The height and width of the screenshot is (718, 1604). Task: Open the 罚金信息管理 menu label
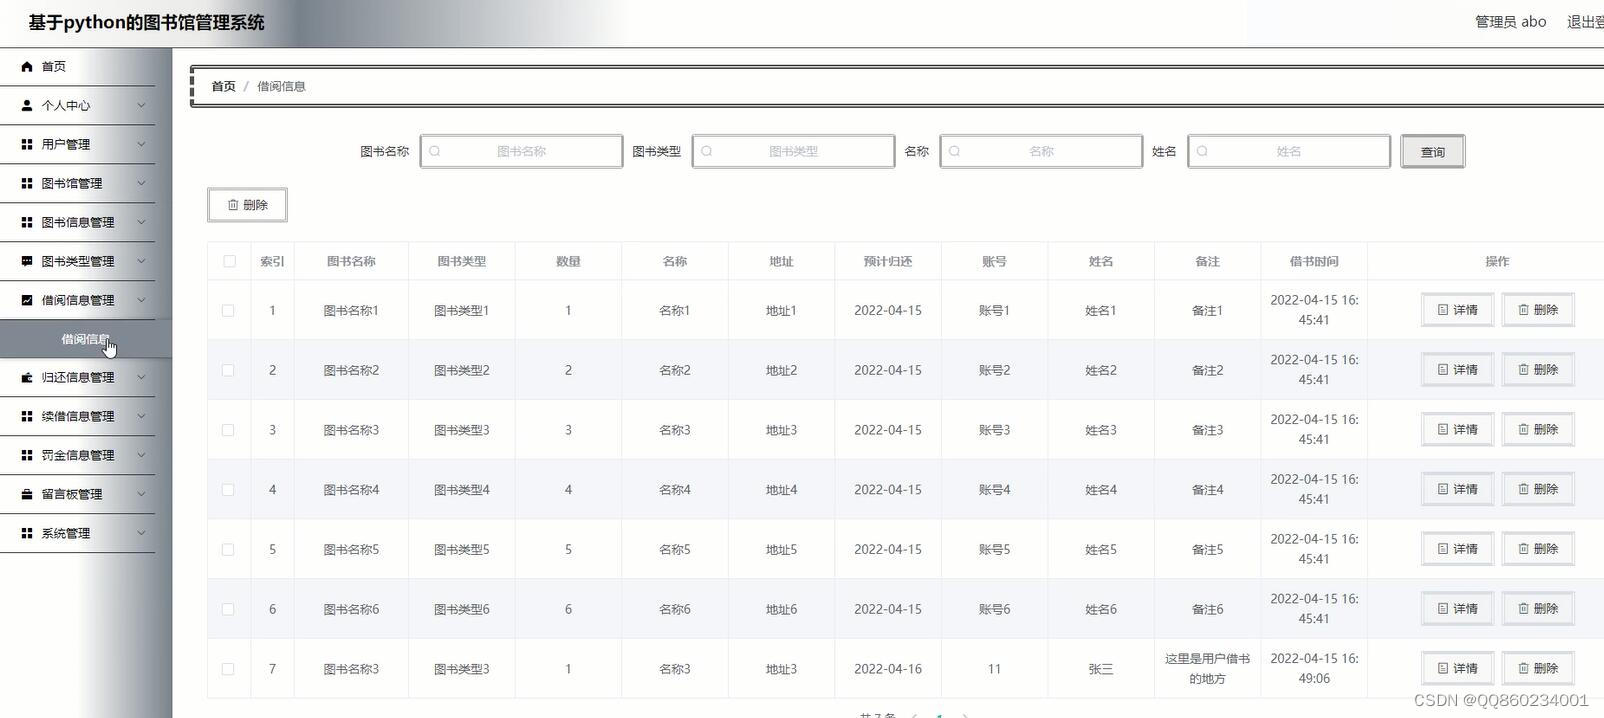click(78, 455)
